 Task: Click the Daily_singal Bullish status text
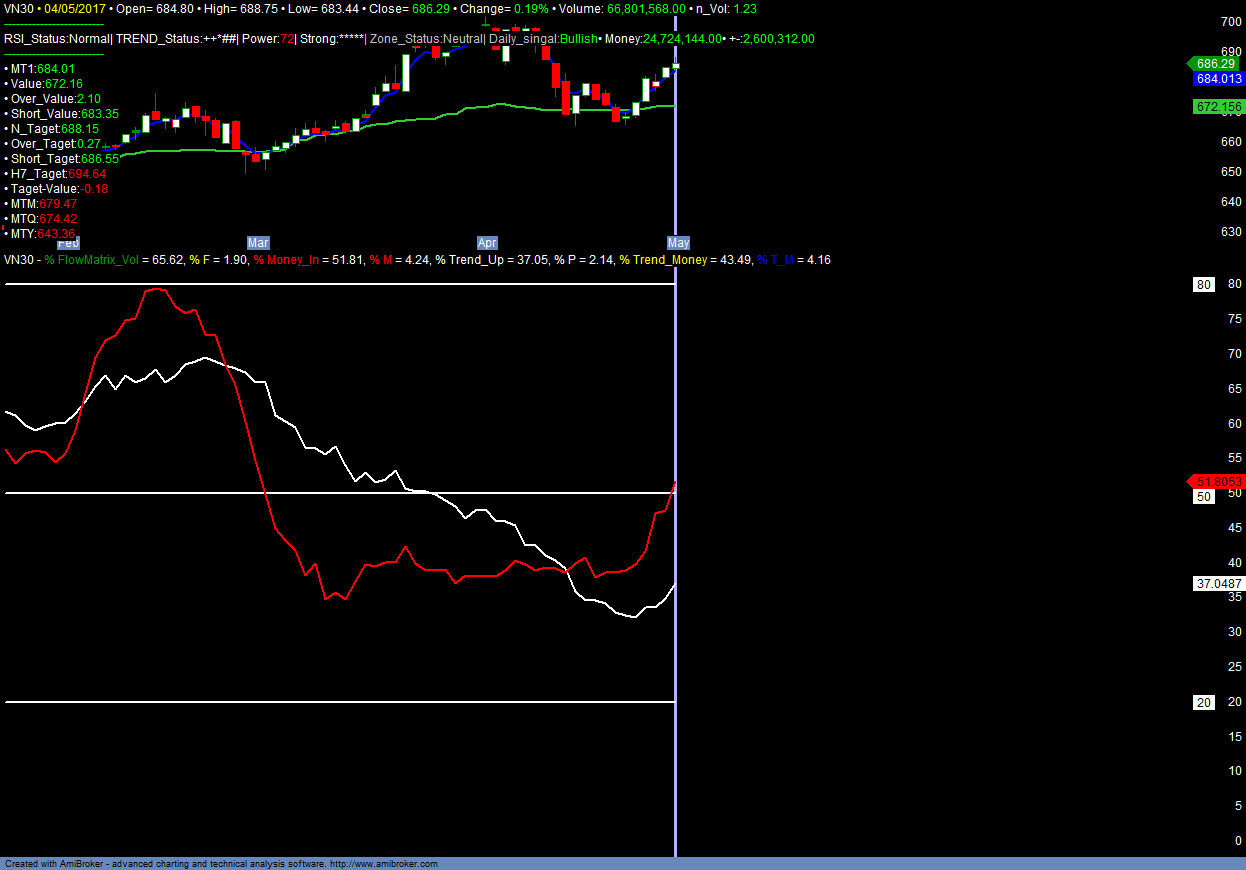(543, 39)
